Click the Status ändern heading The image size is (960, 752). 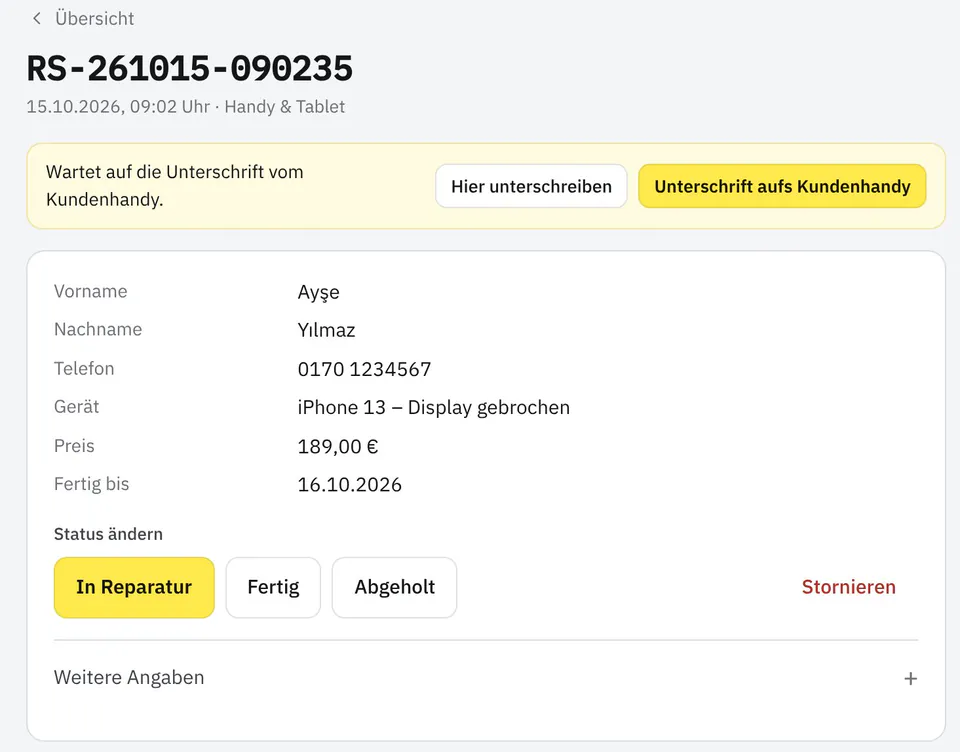click(108, 534)
